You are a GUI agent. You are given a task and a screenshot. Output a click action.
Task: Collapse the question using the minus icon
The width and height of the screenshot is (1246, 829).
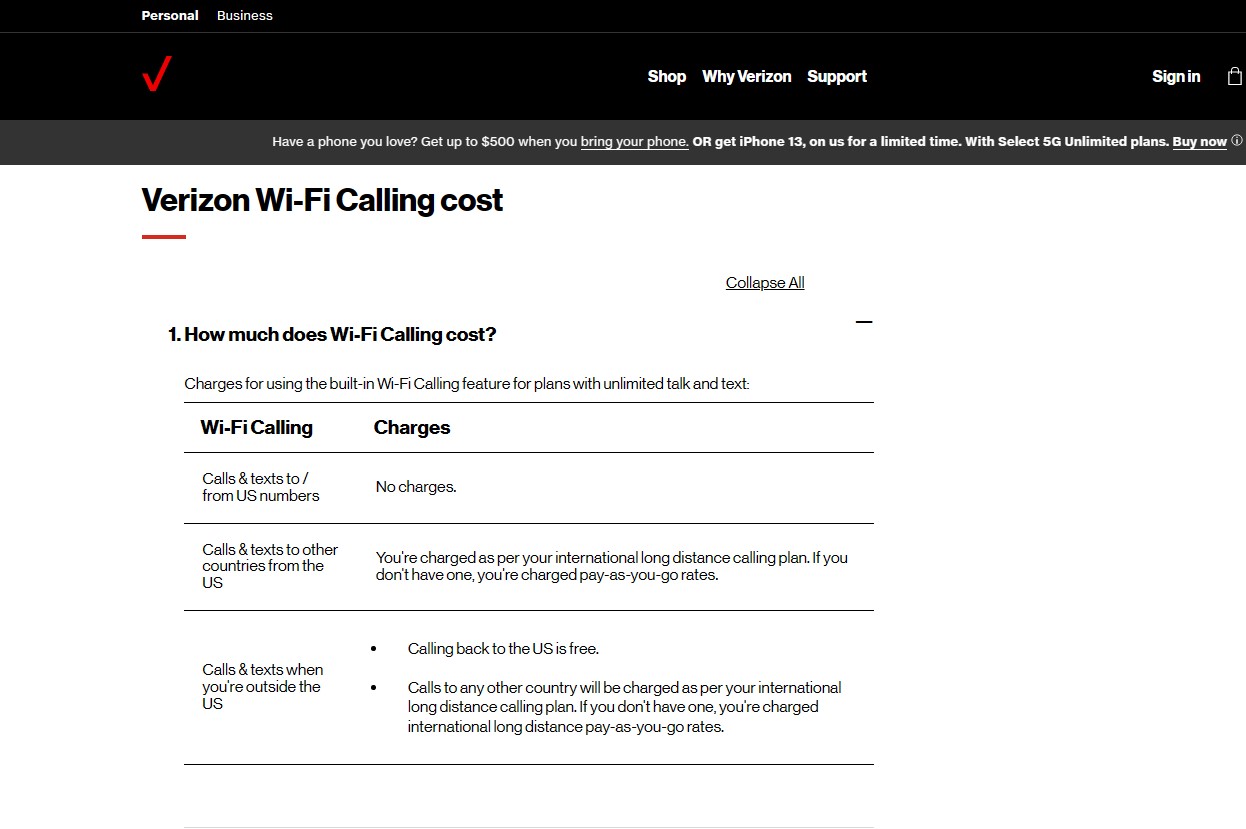pos(864,322)
